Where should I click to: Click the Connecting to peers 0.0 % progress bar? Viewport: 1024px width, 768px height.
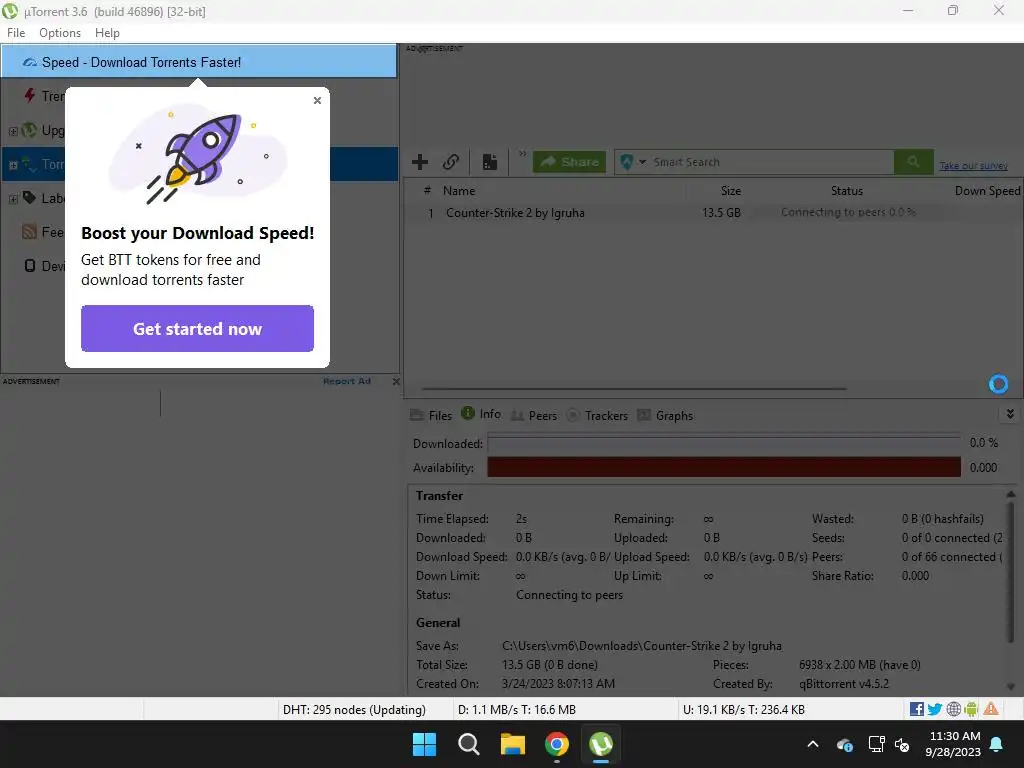point(848,212)
